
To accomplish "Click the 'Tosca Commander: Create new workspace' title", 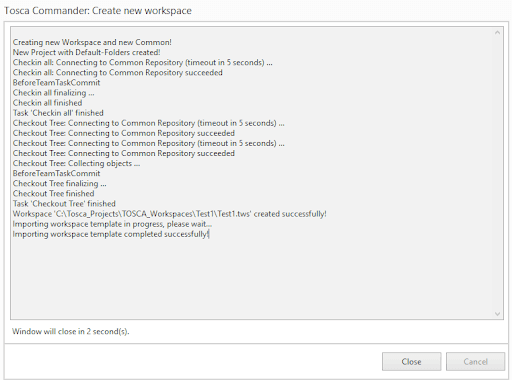I will (x=98, y=11).
